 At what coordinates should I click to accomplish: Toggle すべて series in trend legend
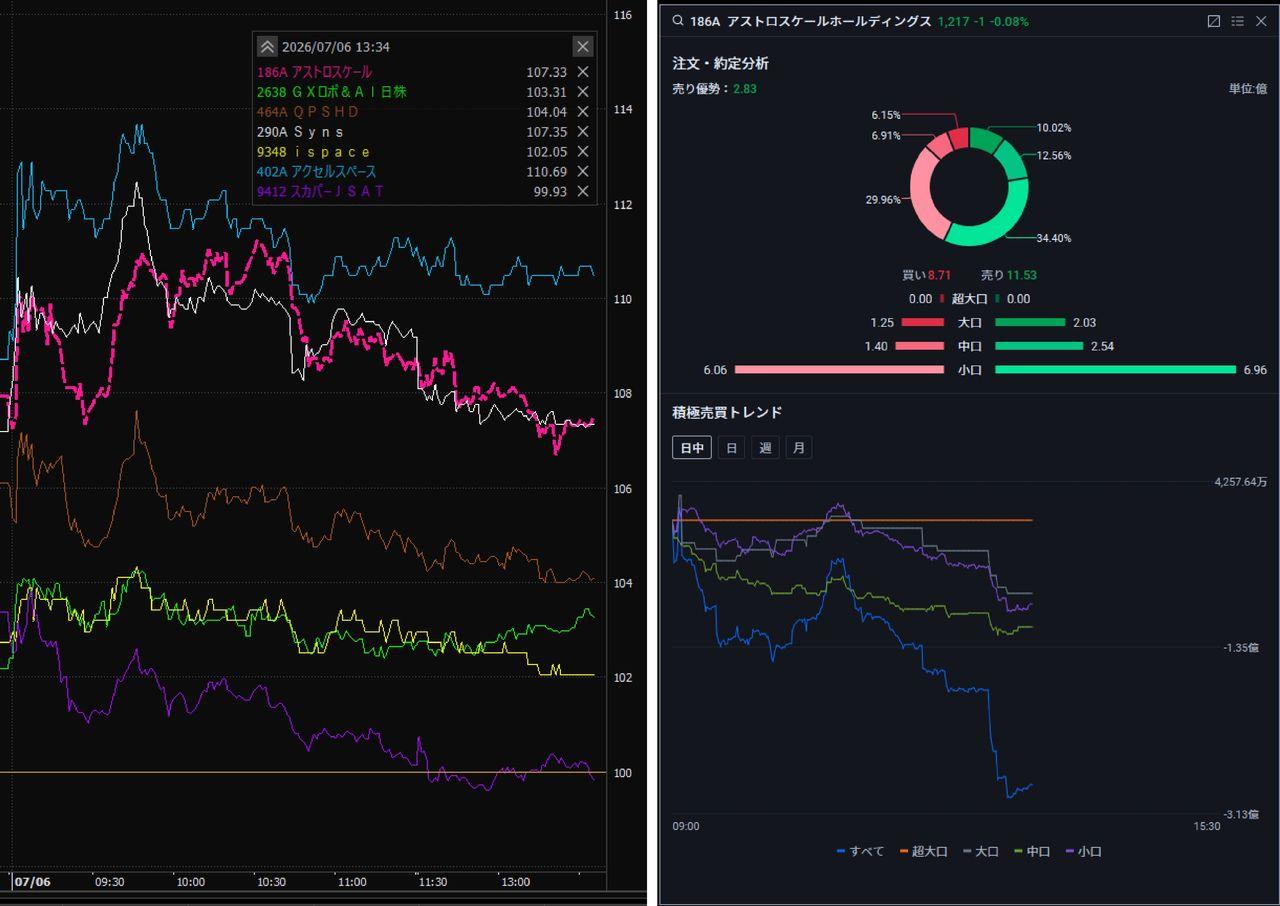pos(860,851)
